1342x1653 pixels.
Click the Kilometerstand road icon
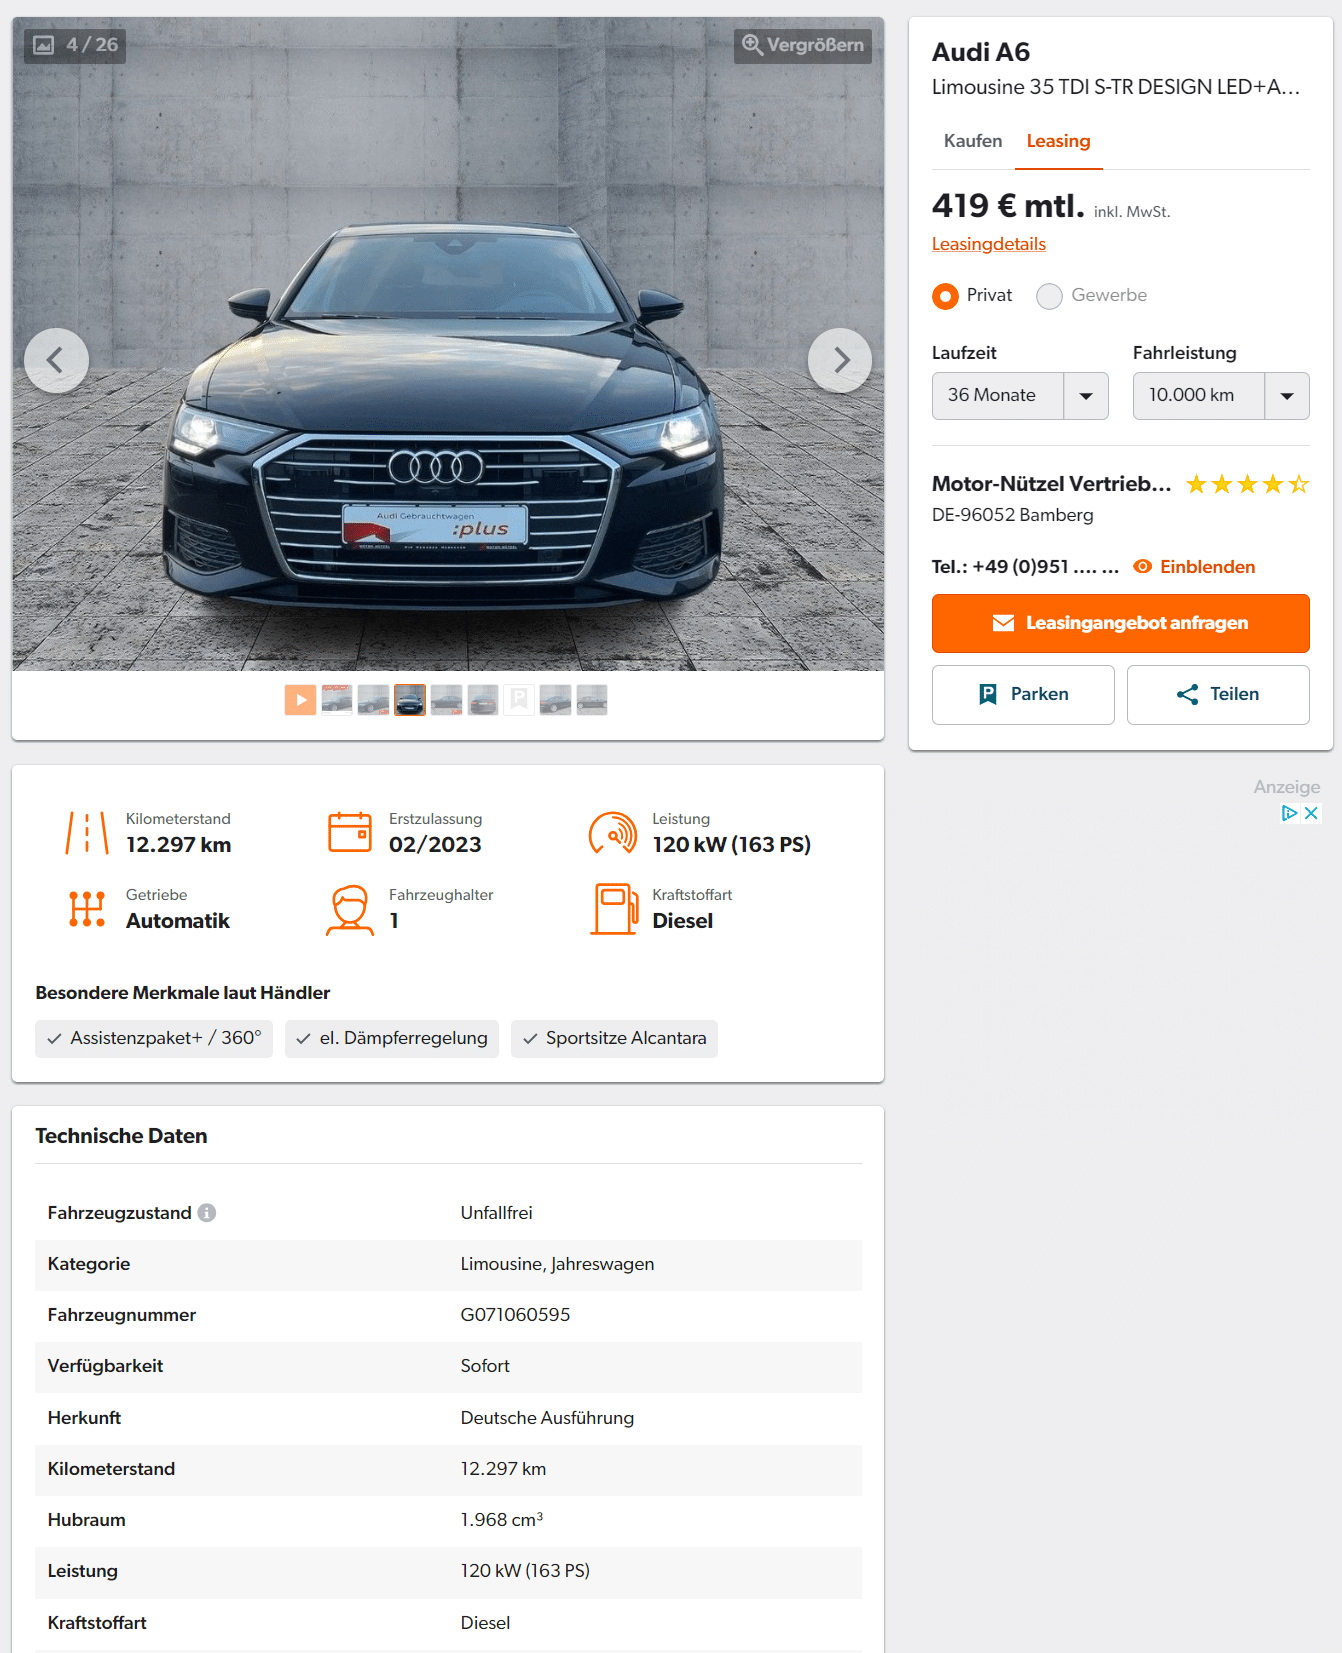87,833
